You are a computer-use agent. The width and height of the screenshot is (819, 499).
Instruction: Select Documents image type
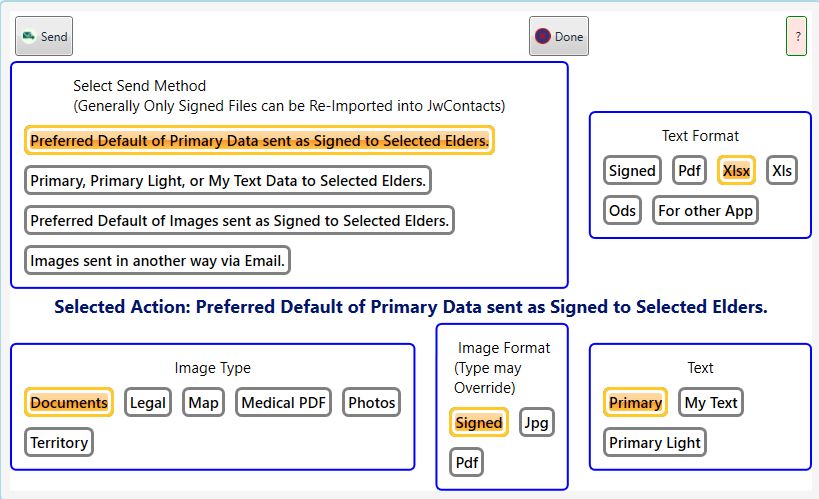(x=69, y=402)
